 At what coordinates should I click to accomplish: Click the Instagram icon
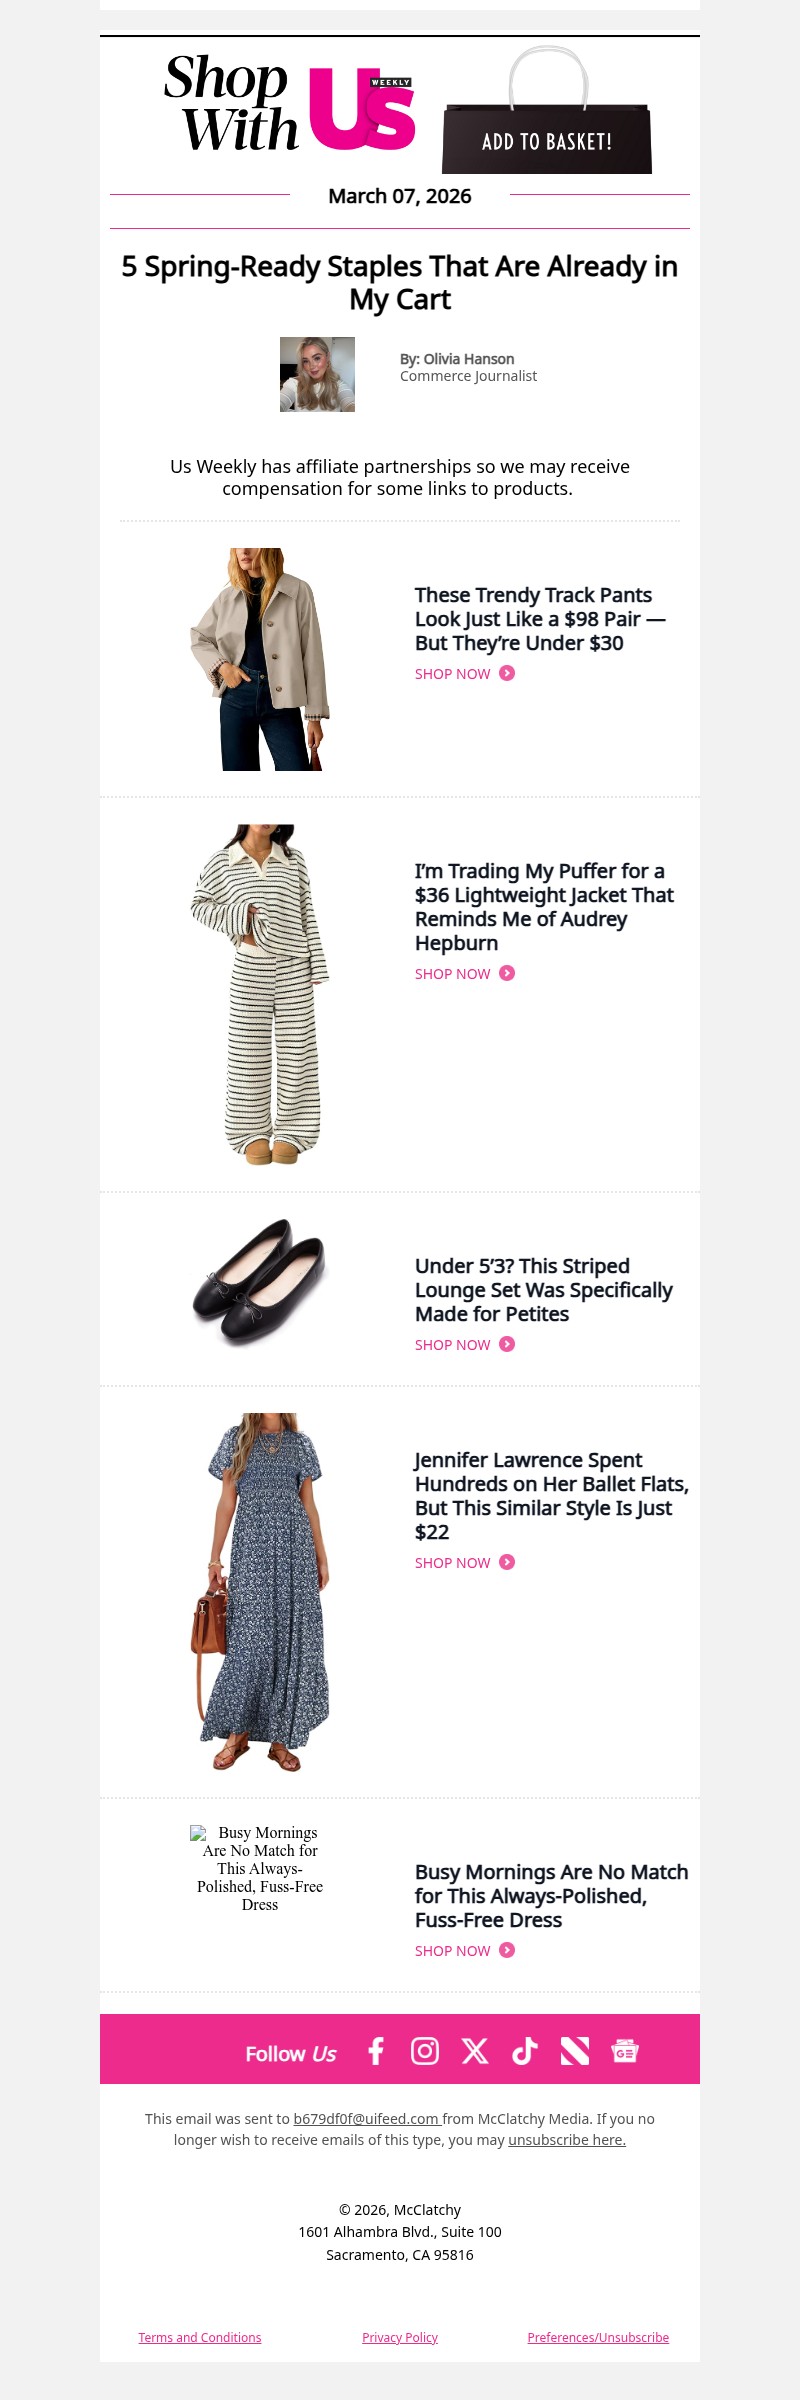pyautogui.click(x=425, y=2051)
